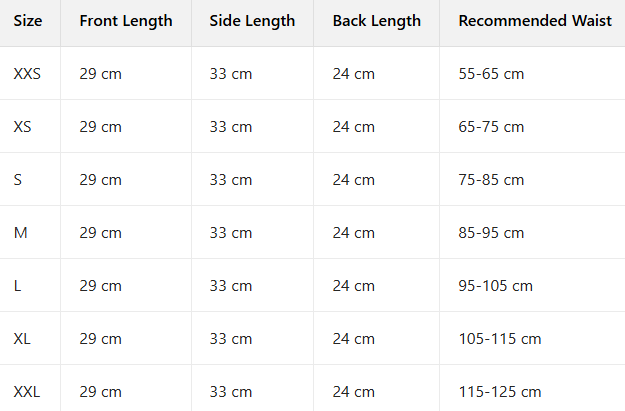Click the Side Length column header
625x411 pixels.
pos(252,21)
